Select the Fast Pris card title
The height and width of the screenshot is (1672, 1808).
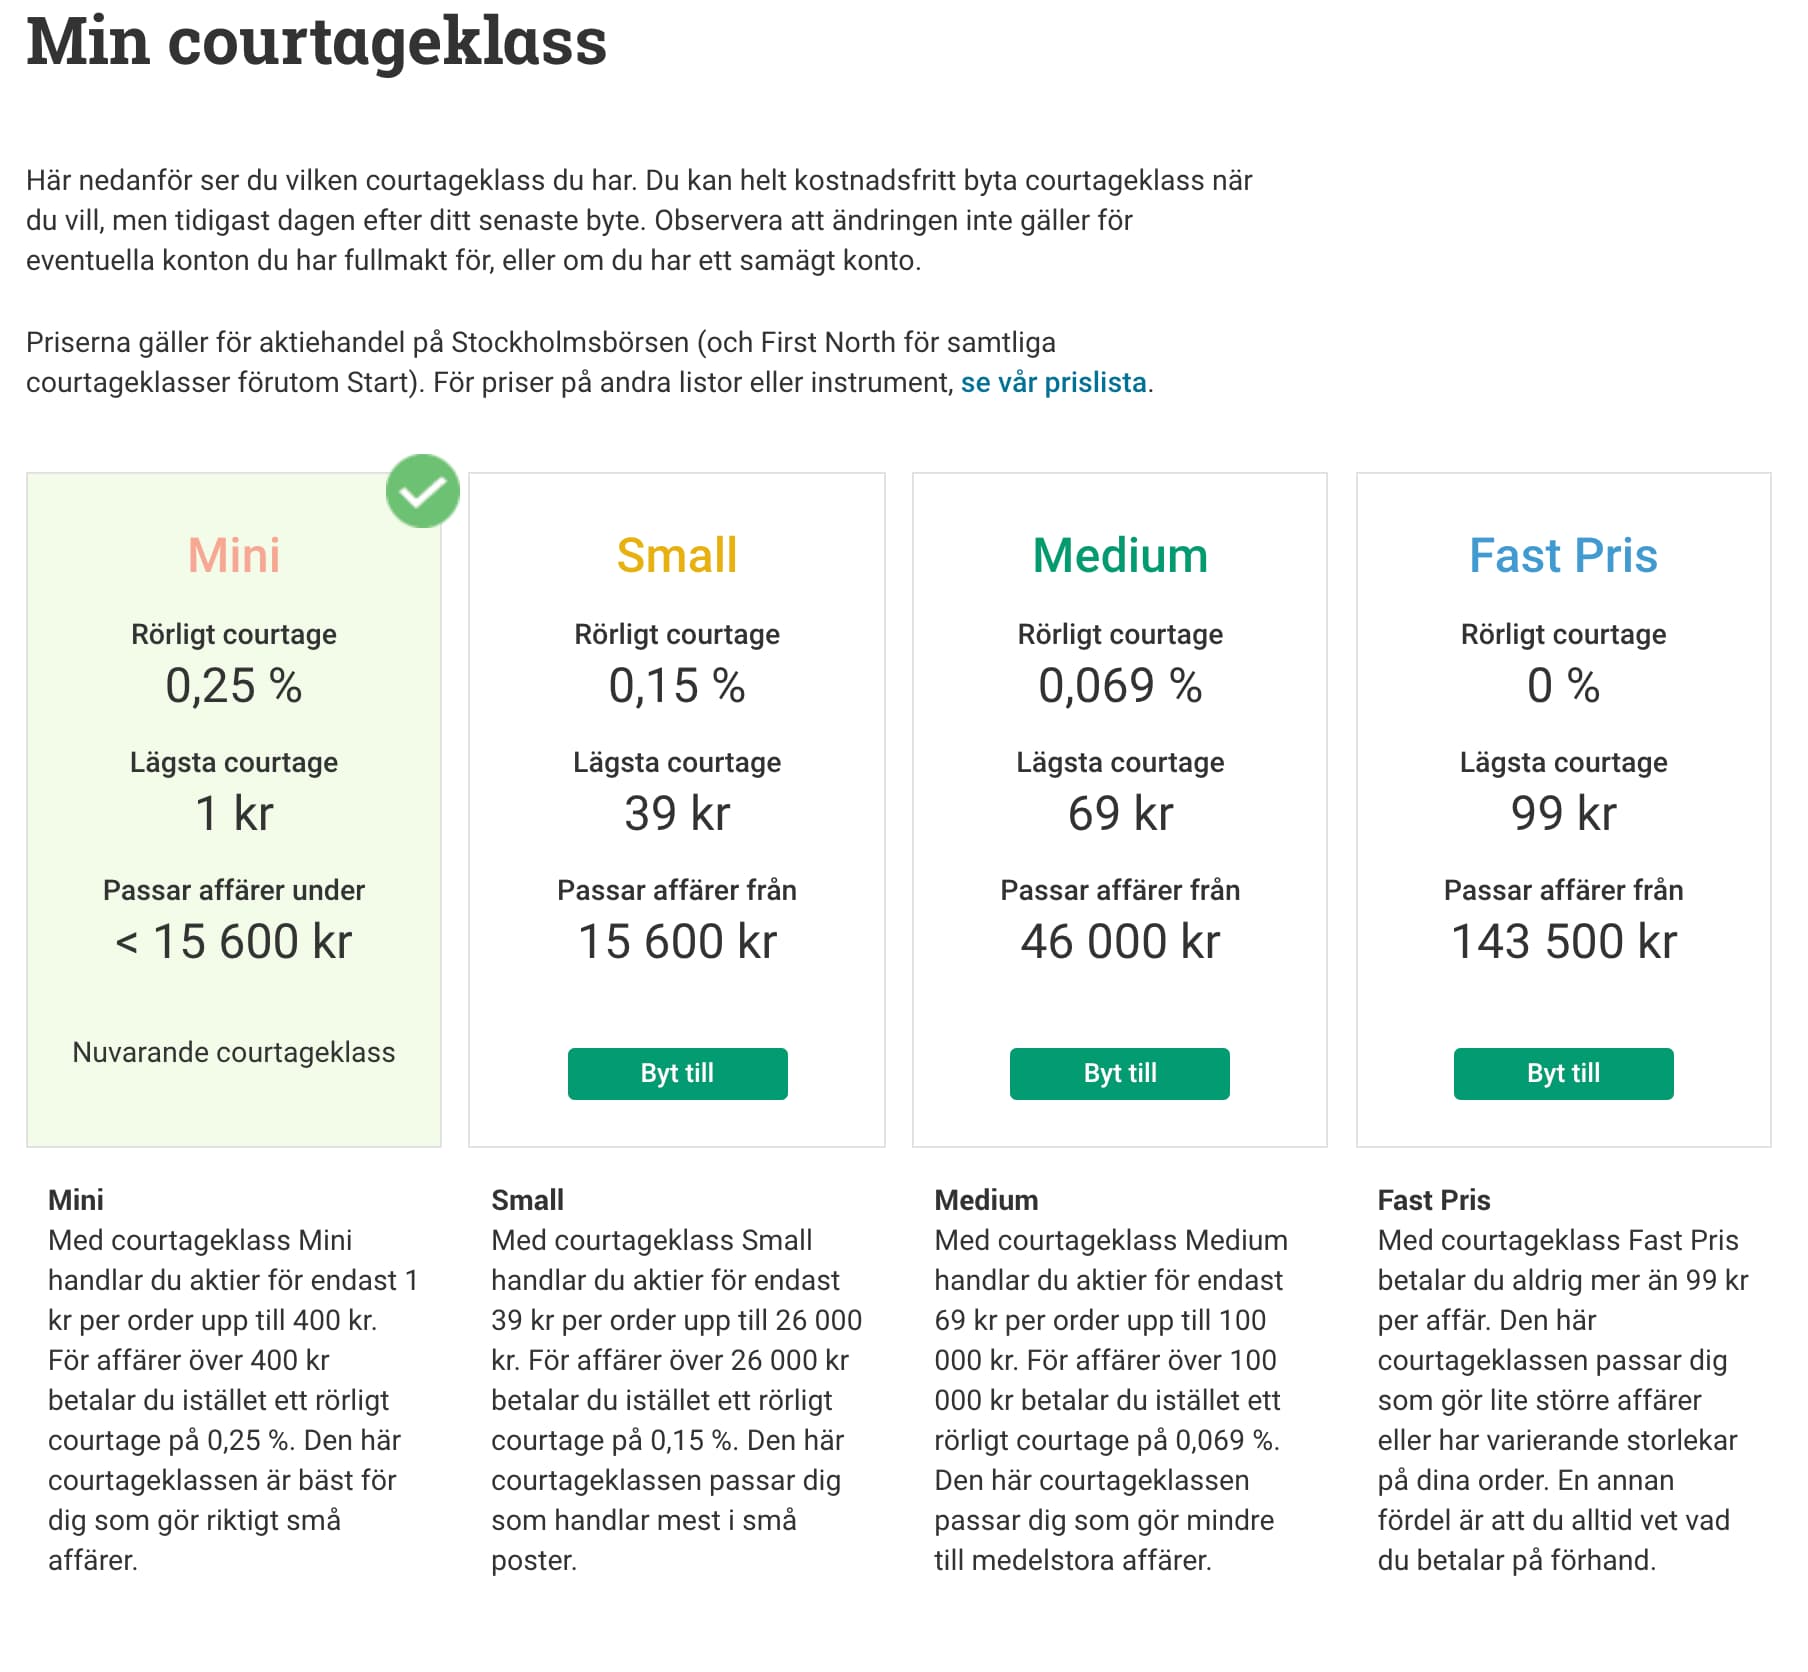1563,555
